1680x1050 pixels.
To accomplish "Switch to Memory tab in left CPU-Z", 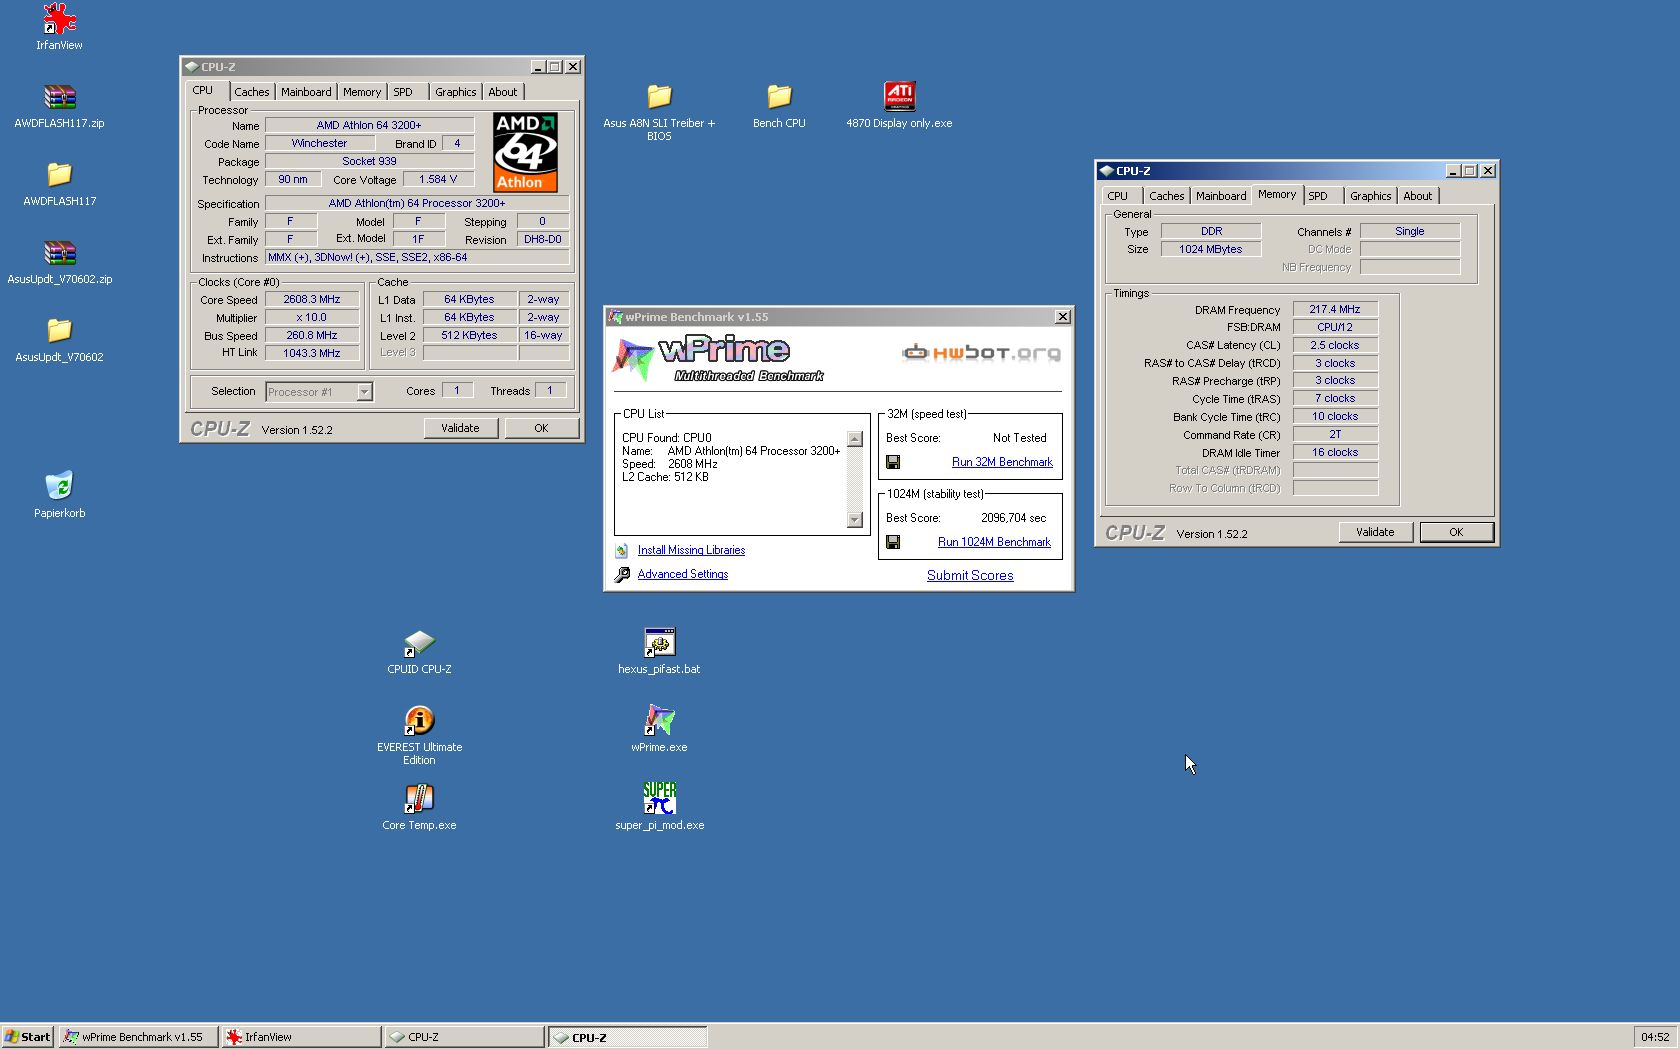I will tap(362, 92).
